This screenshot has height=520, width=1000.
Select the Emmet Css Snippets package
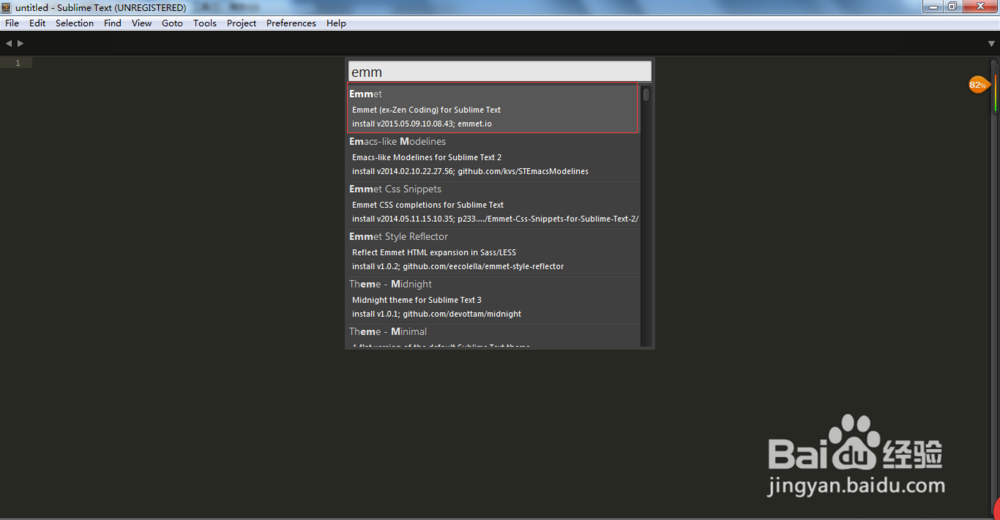click(x=493, y=204)
